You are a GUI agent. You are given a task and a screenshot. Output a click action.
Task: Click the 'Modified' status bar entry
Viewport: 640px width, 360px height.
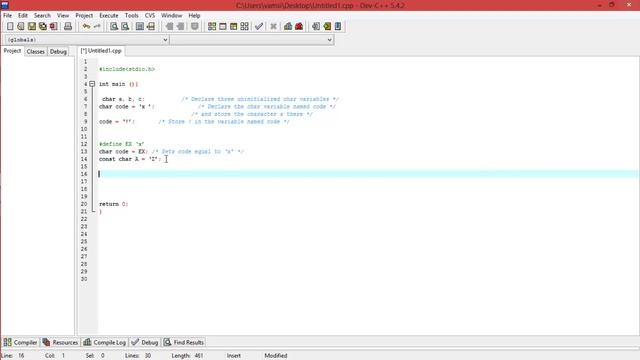tap(276, 356)
